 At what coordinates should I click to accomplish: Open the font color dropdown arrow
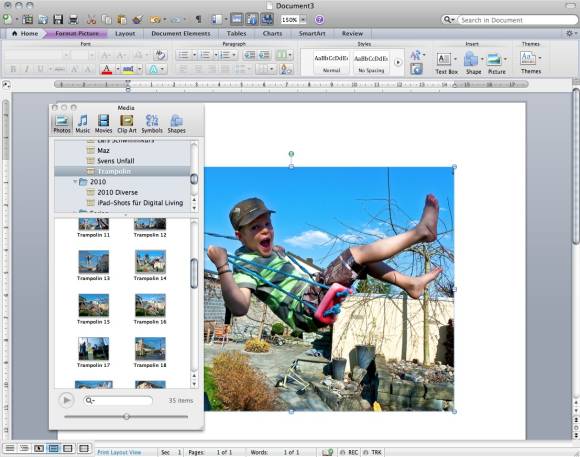118,69
